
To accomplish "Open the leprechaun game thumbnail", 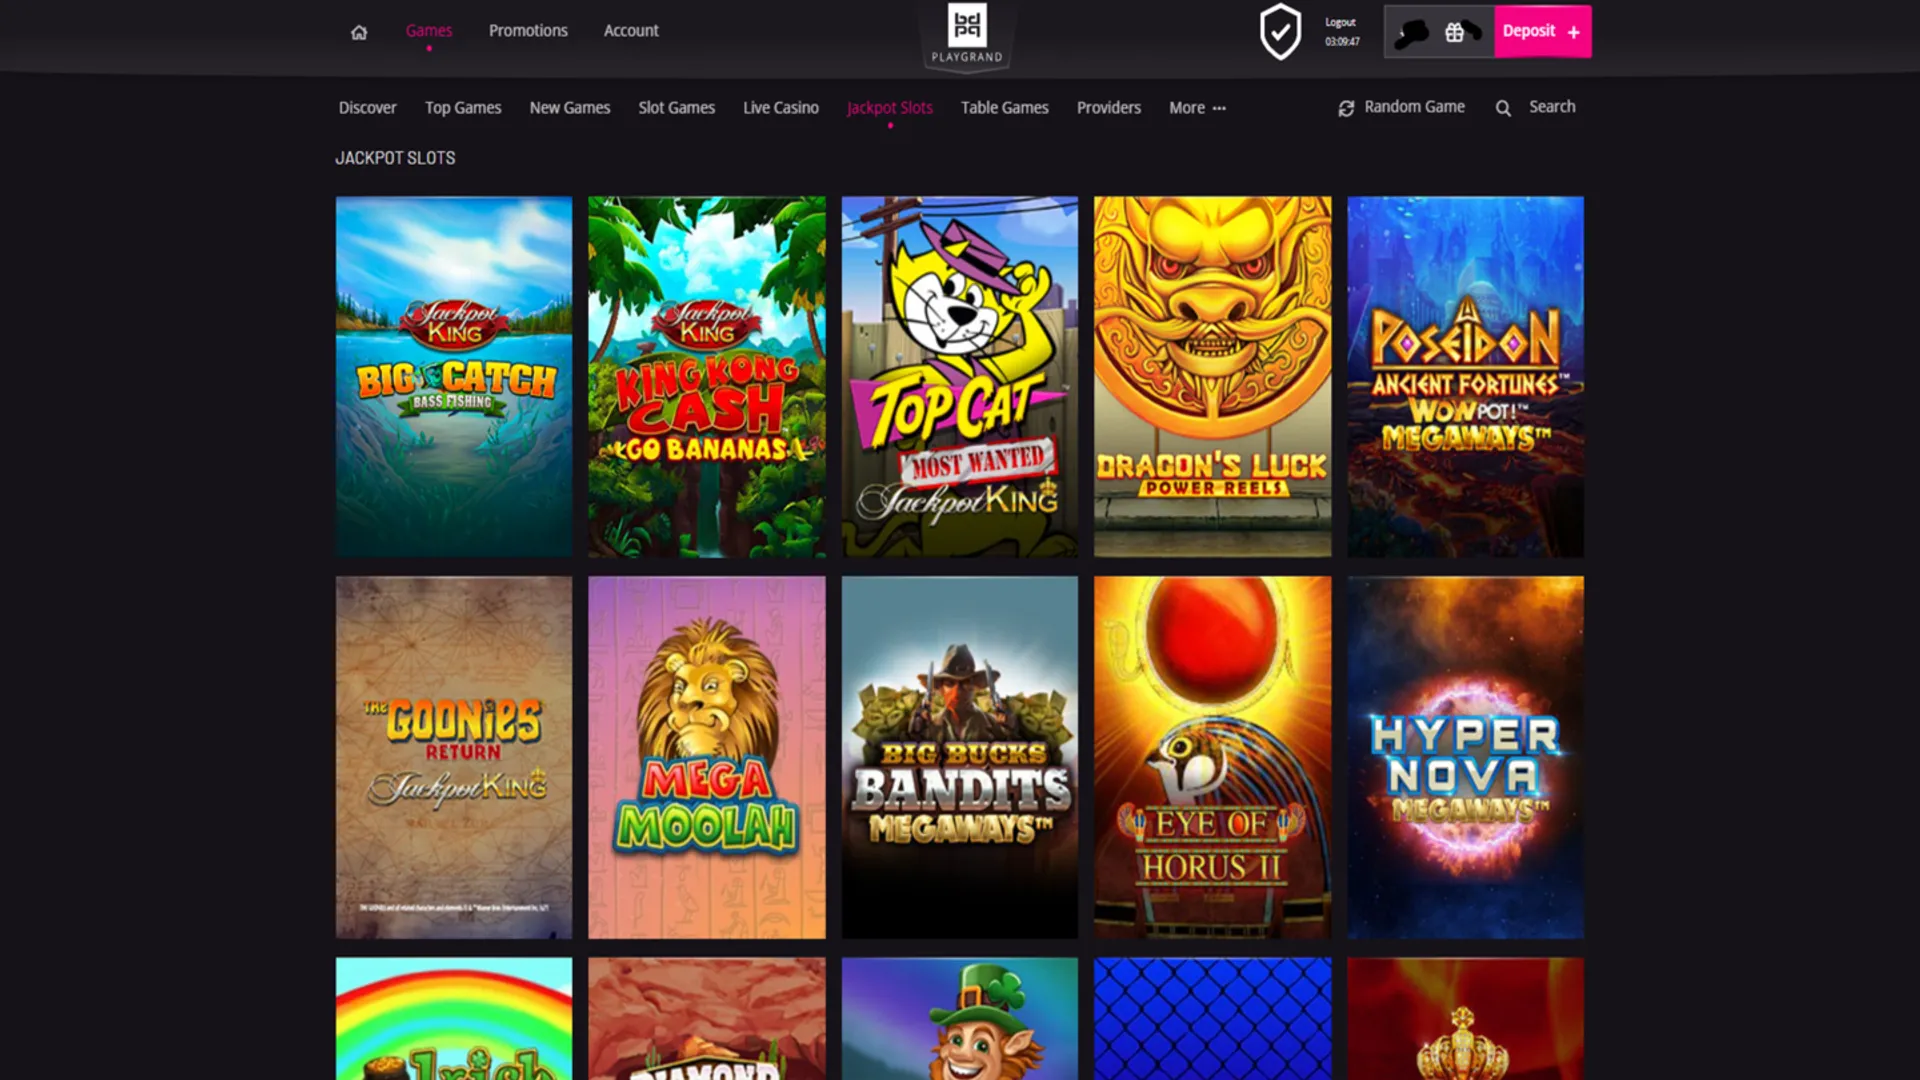I will click(960, 1018).
